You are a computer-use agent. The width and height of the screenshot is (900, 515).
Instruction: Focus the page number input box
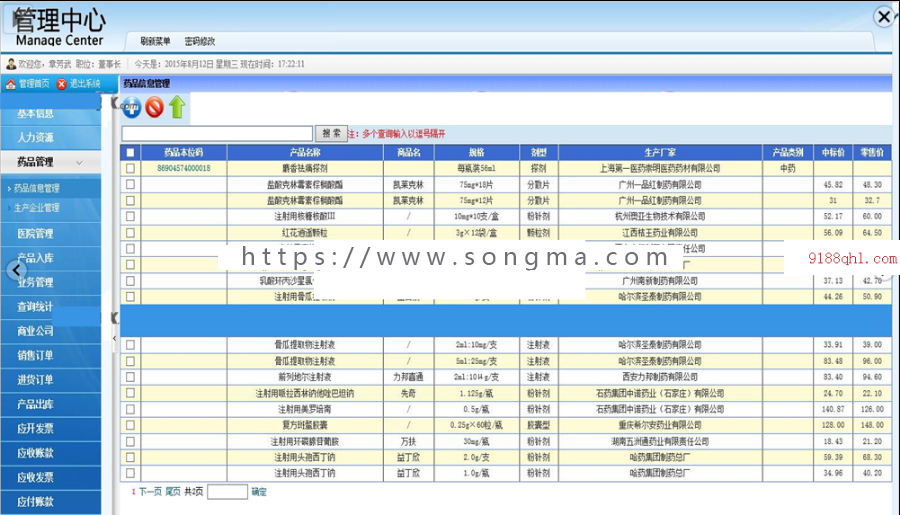pos(227,492)
